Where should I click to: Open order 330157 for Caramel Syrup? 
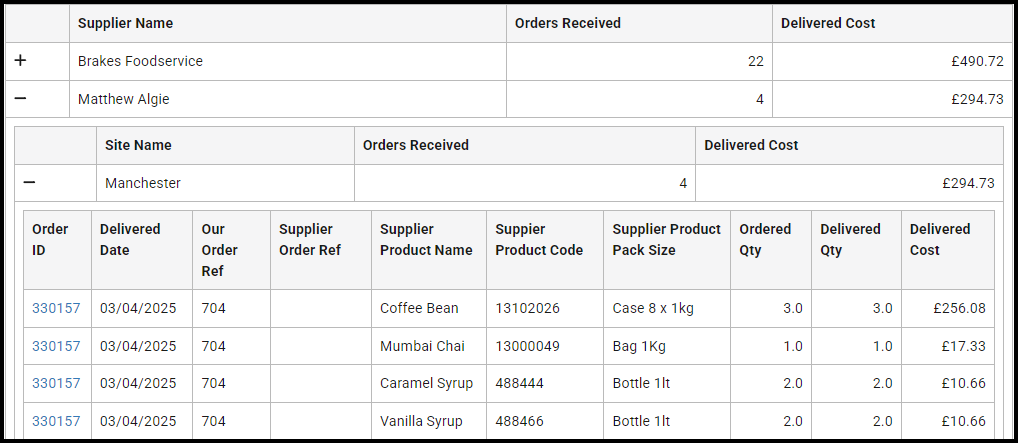coord(56,383)
